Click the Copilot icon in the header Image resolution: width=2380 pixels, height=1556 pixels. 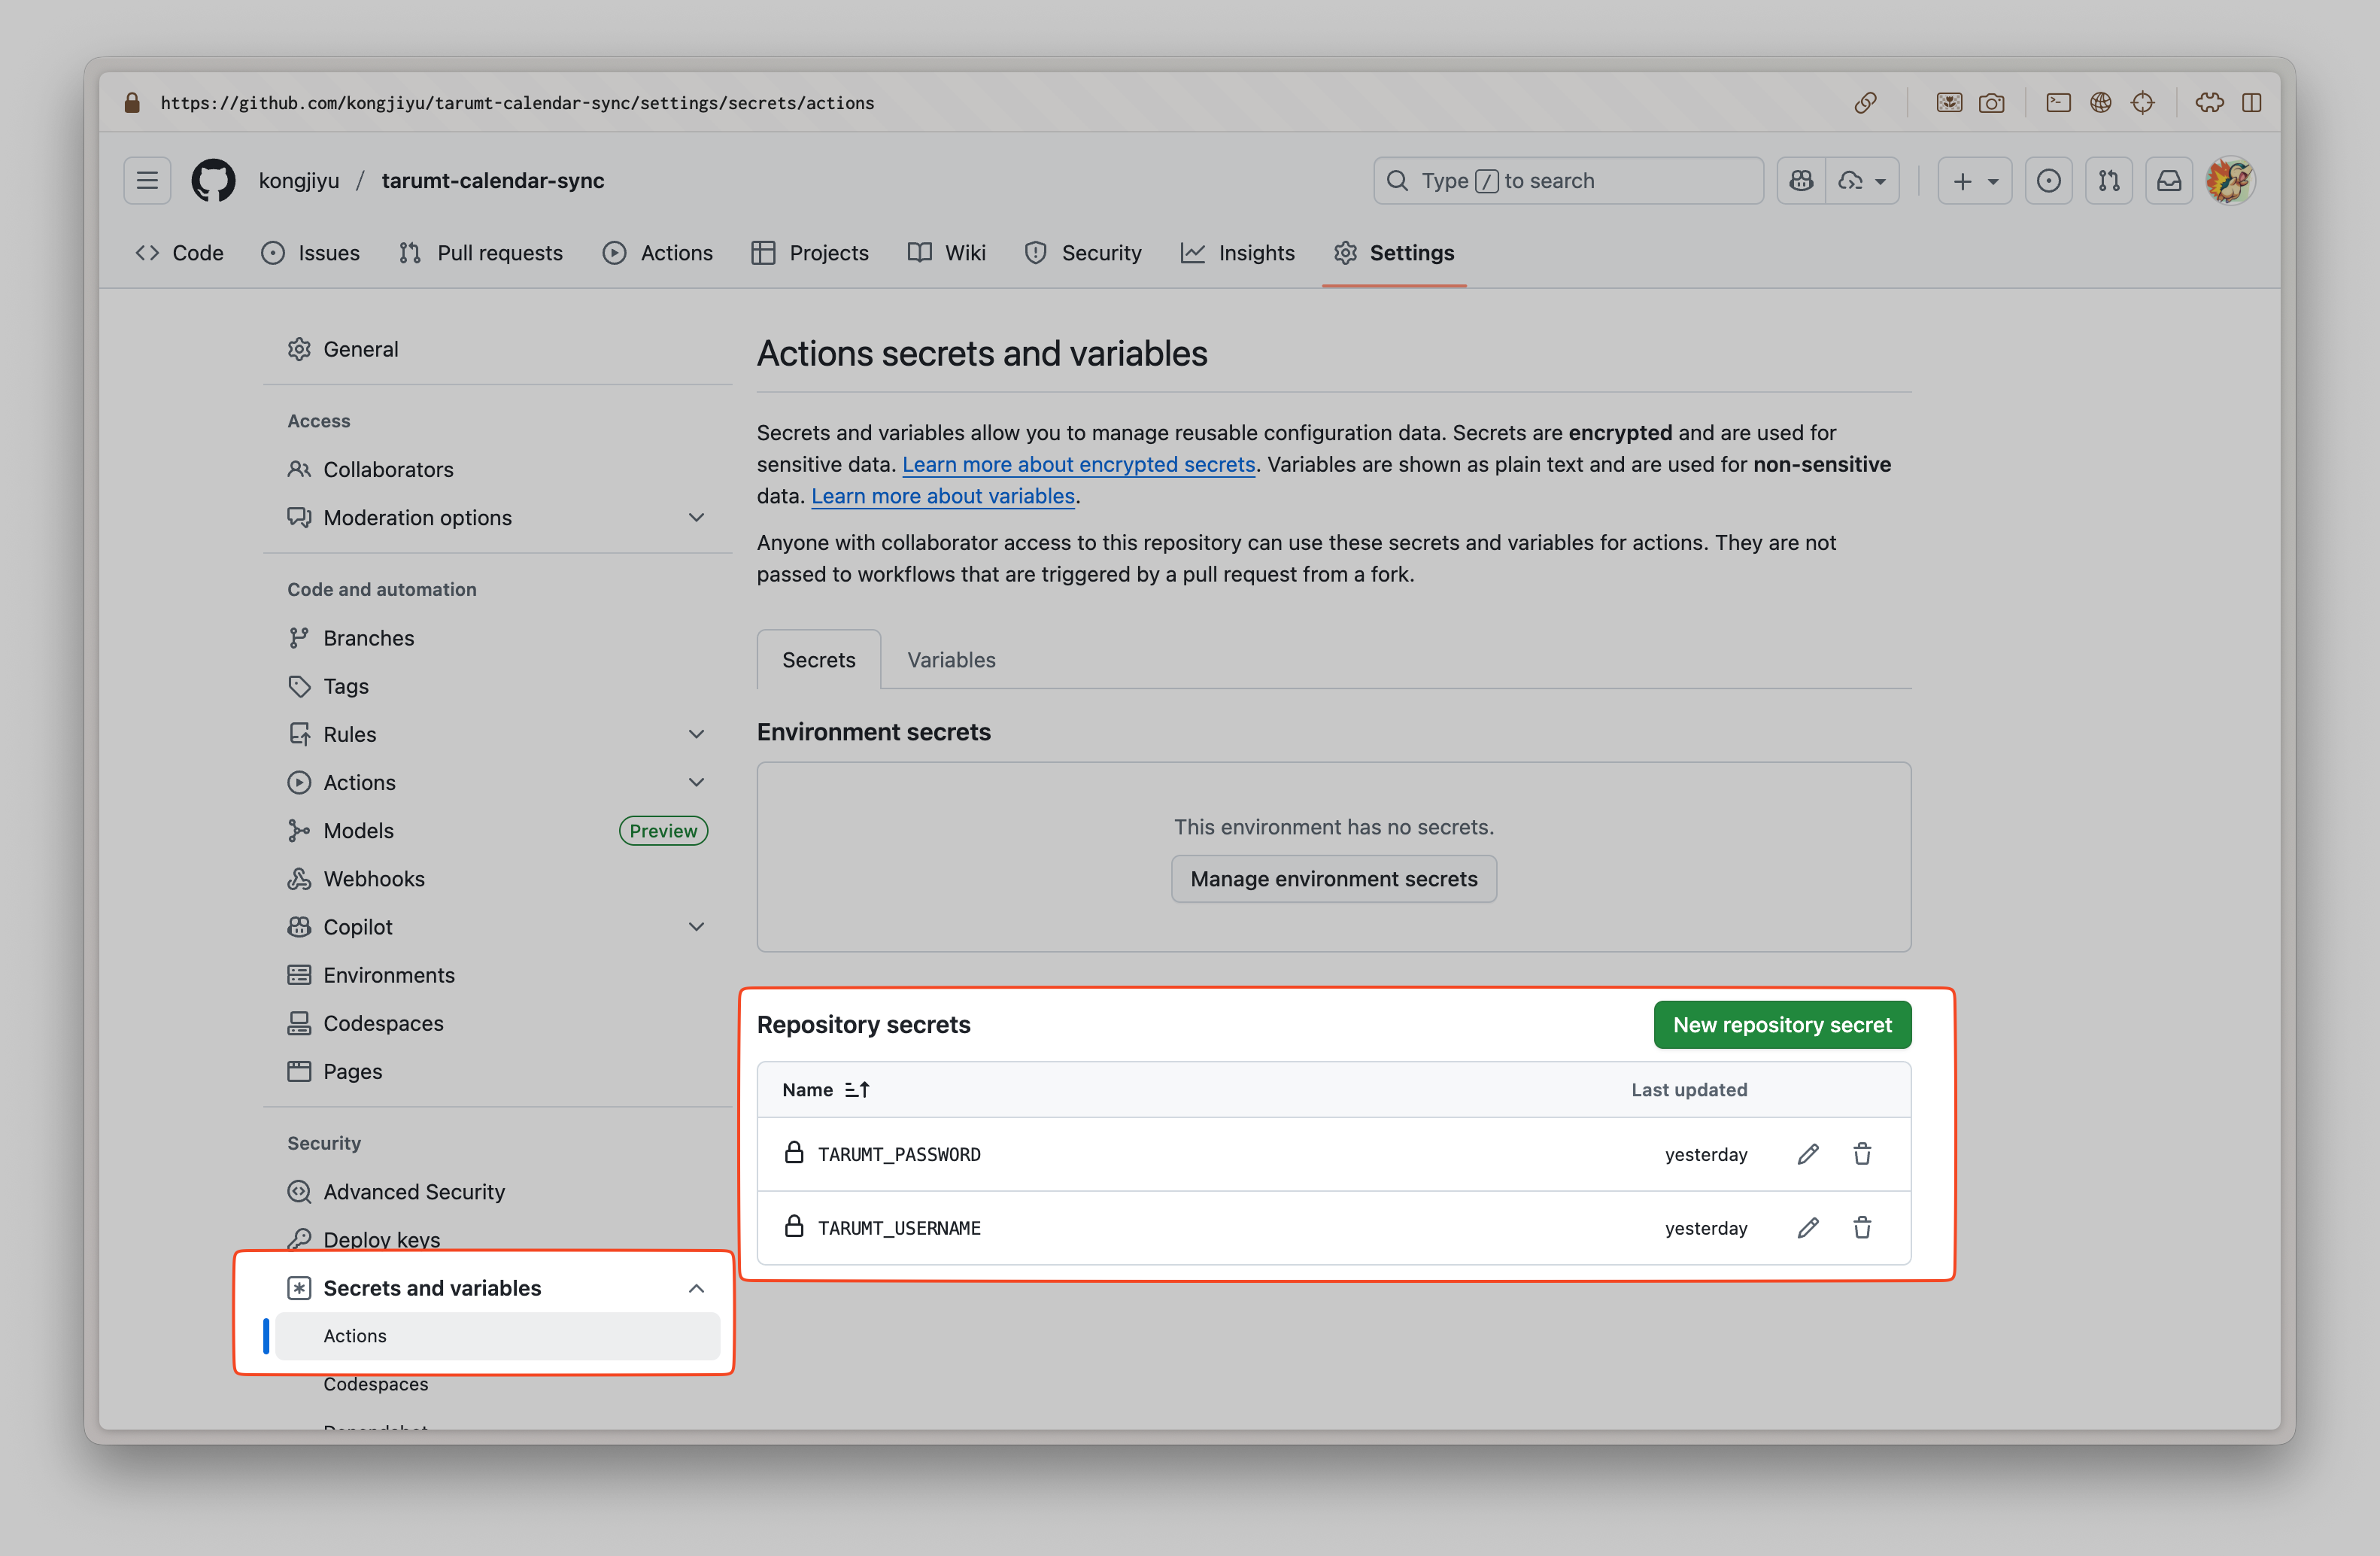1801,181
